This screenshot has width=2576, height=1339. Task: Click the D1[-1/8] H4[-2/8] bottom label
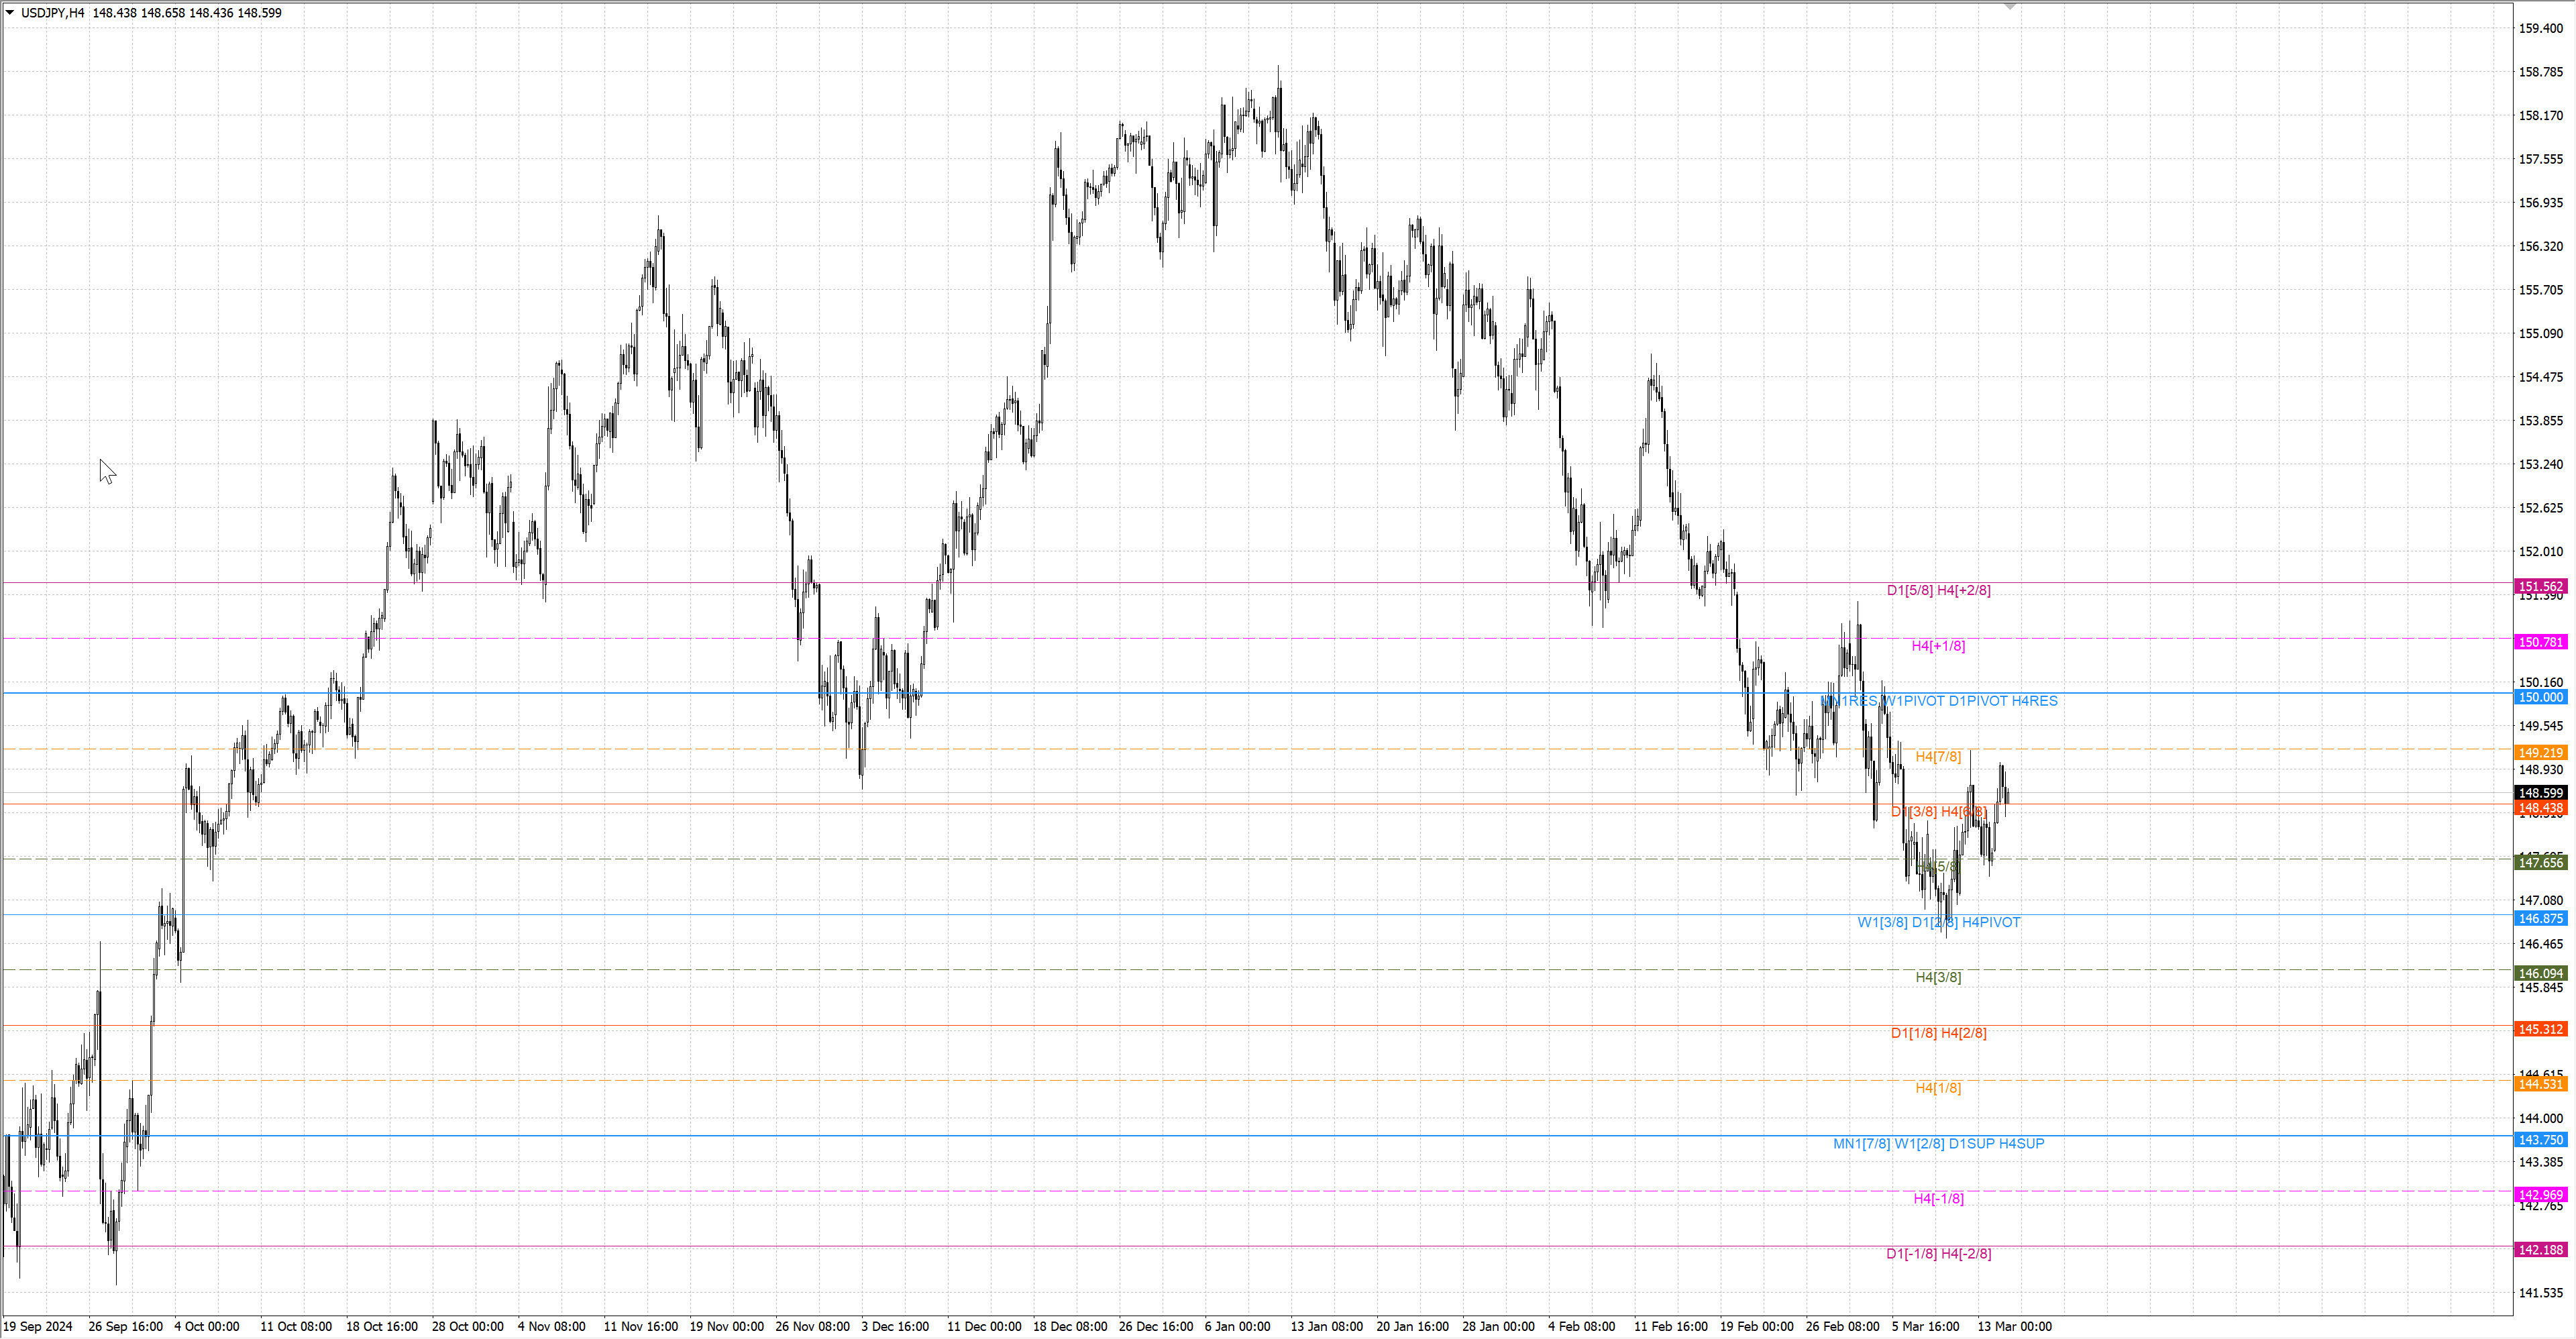point(1938,1253)
